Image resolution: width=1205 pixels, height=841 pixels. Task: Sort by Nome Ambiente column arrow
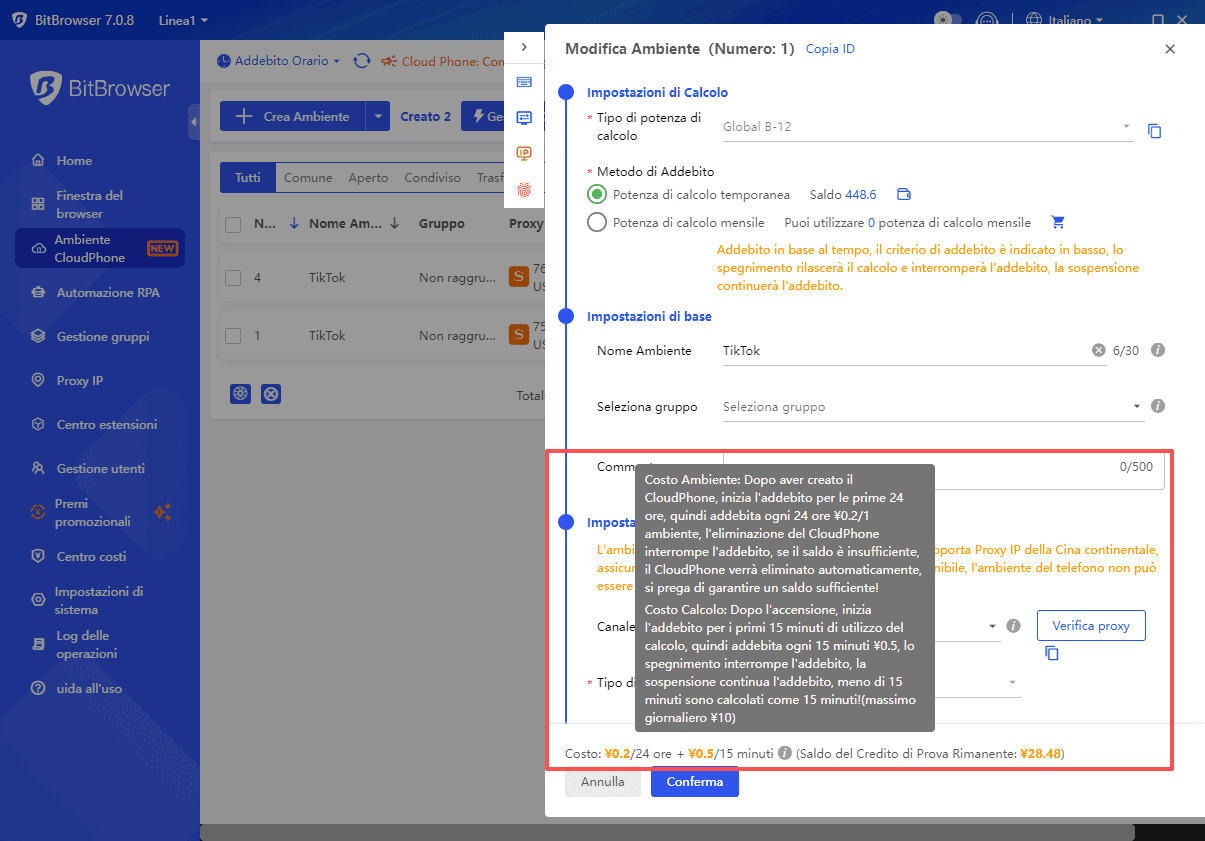395,224
